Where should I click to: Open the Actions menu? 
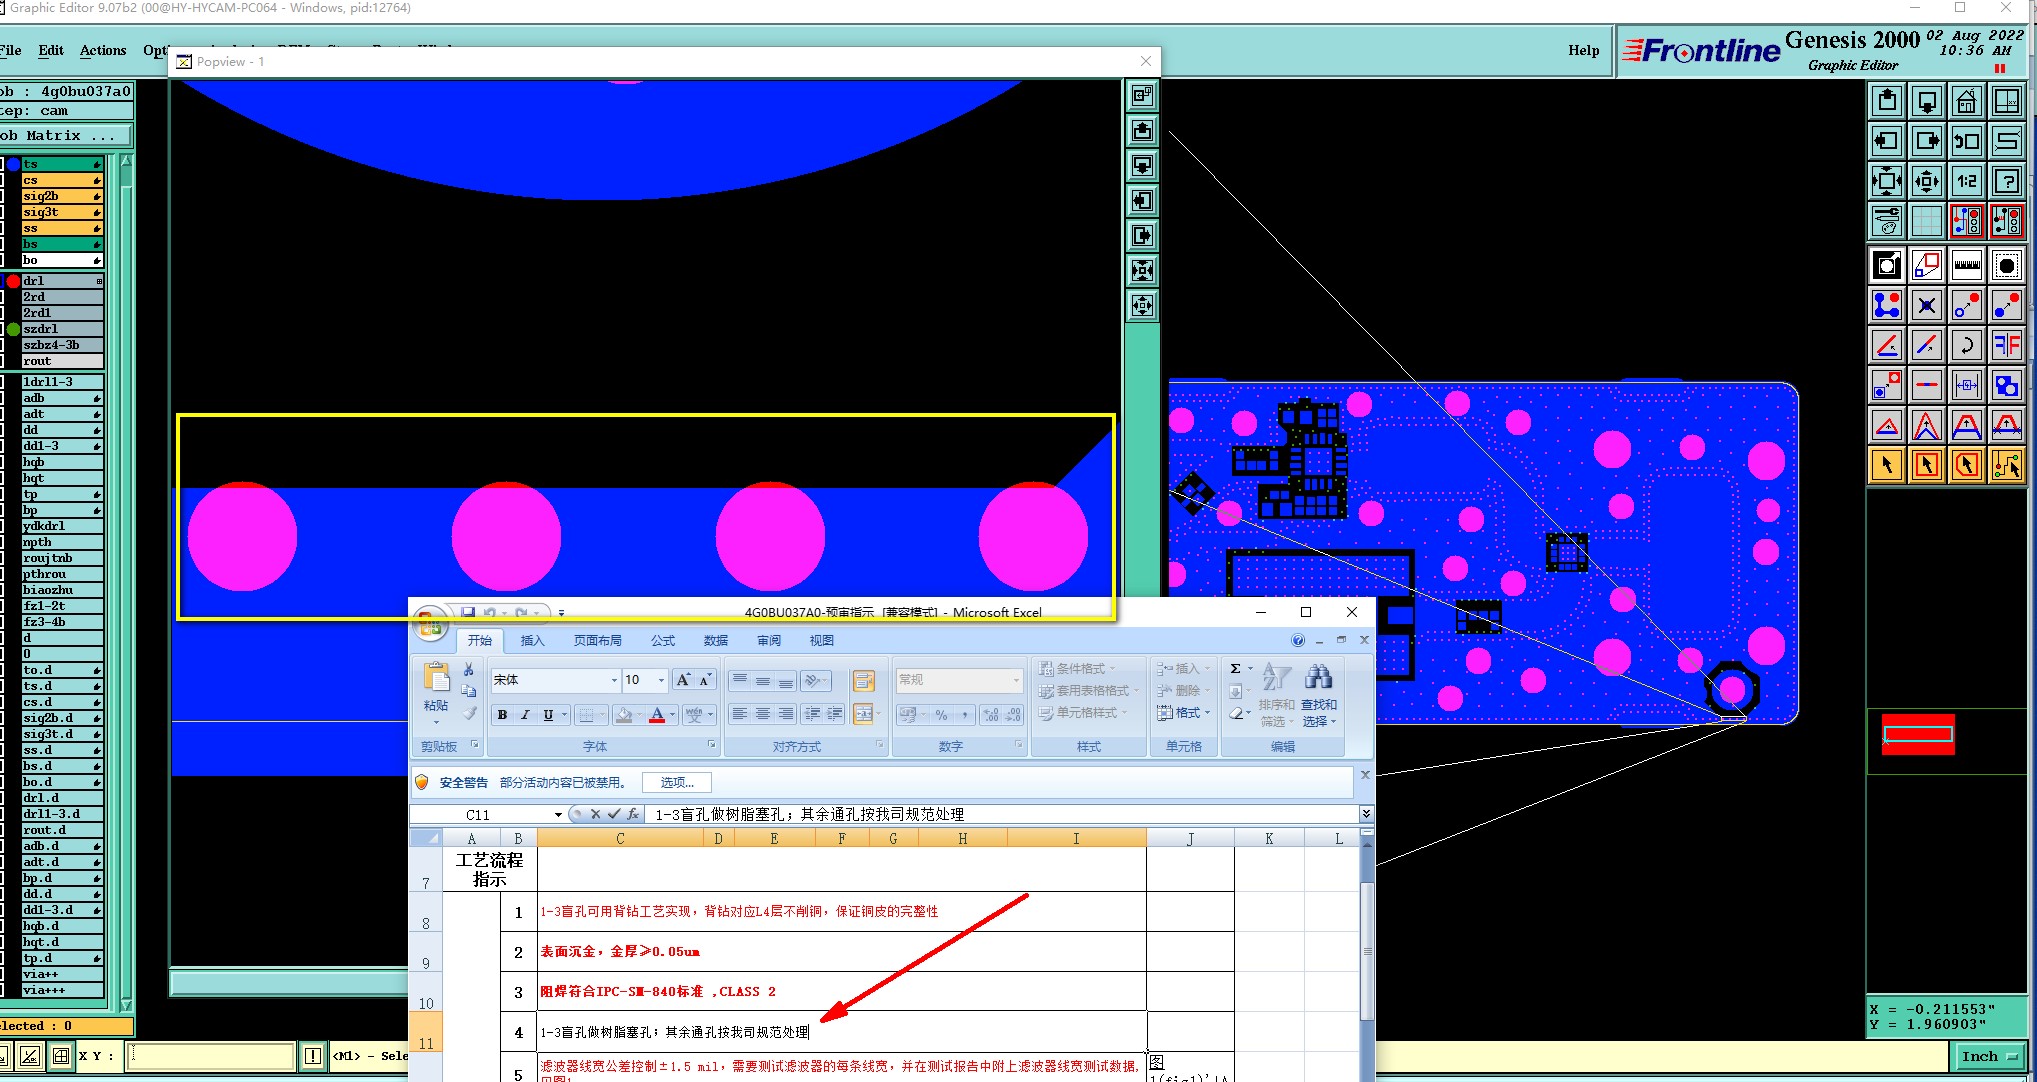[103, 50]
